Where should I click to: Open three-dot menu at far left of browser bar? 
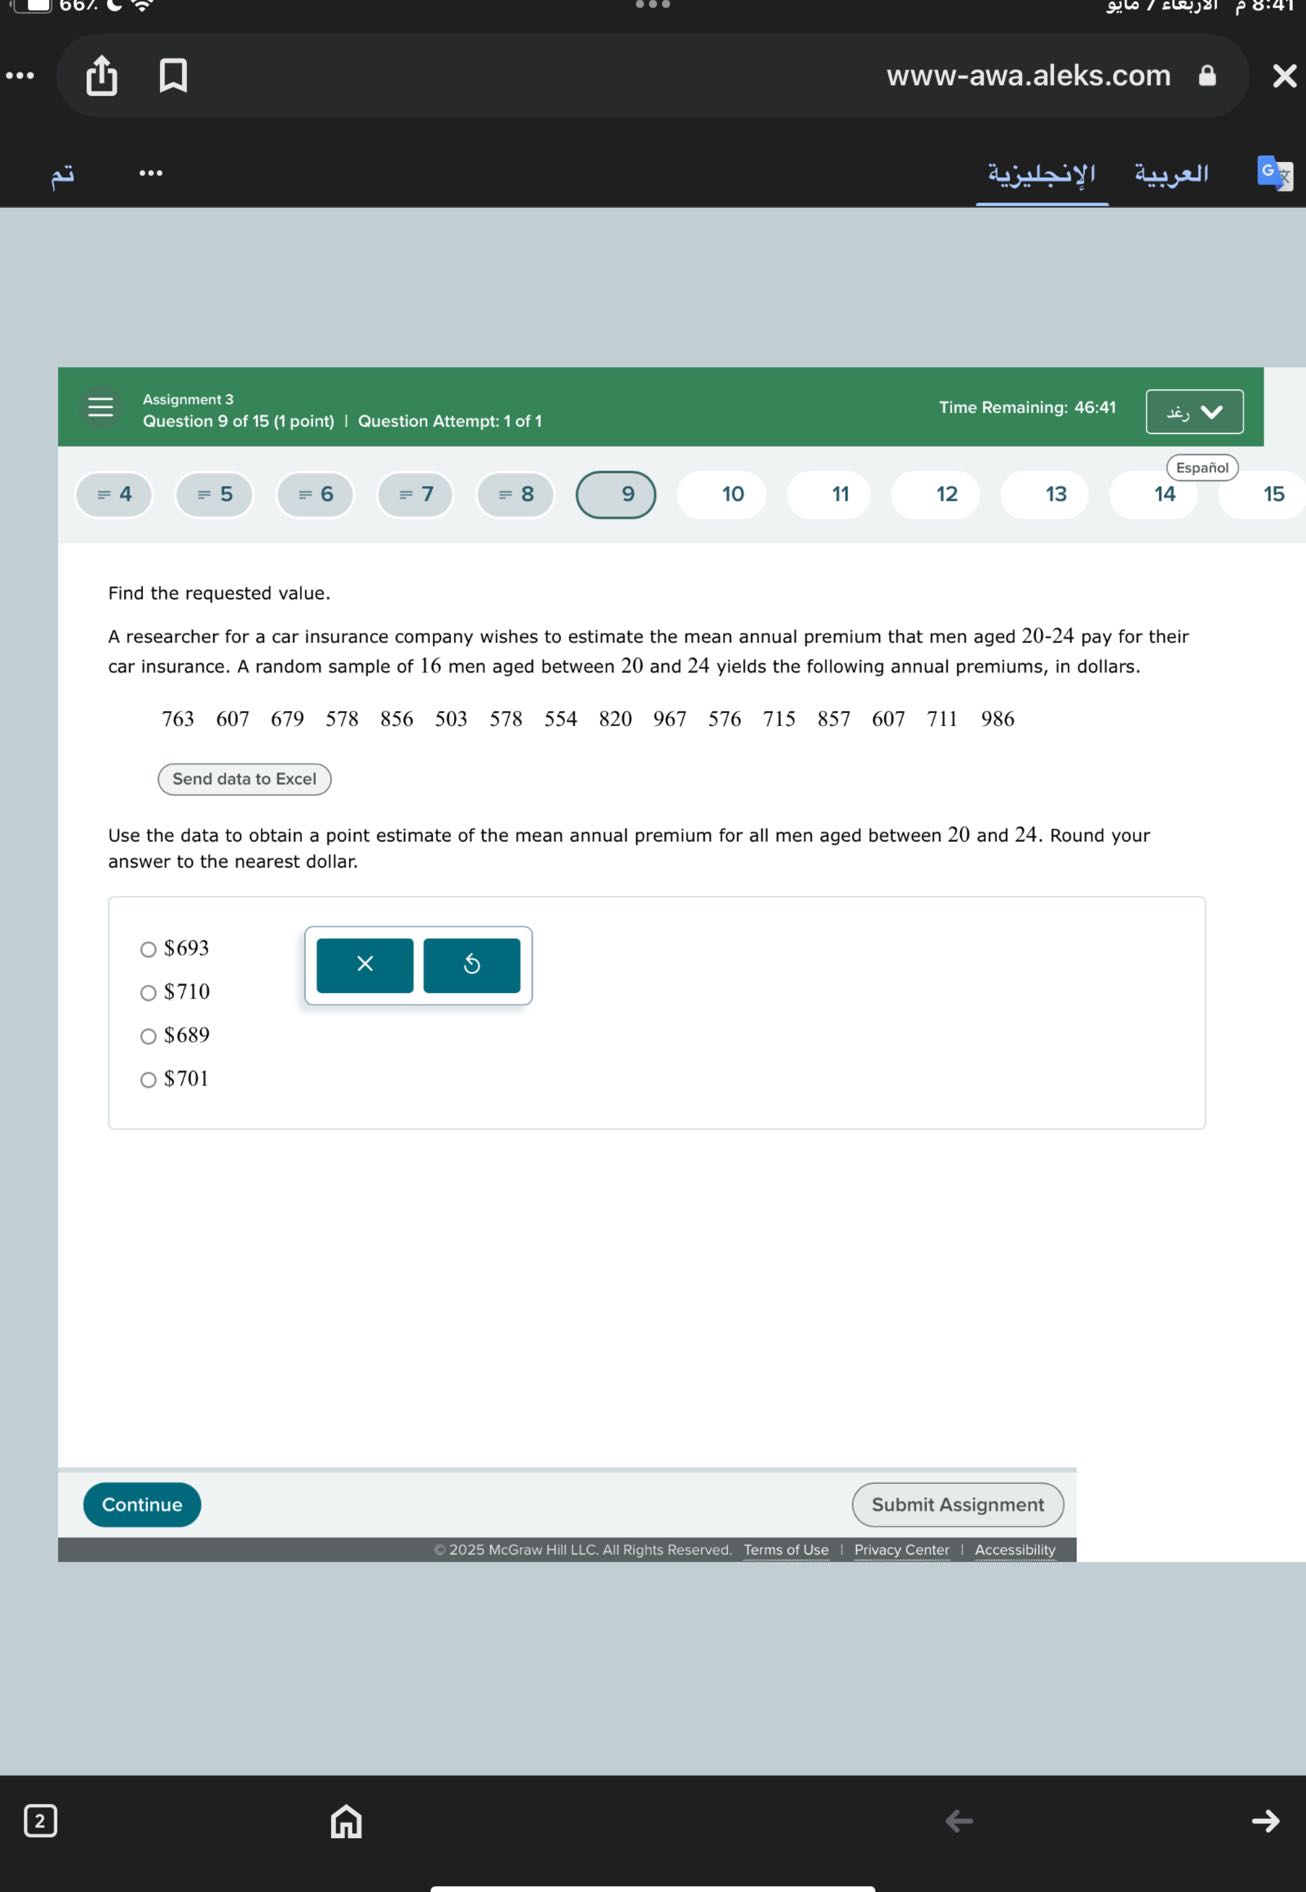[20, 76]
